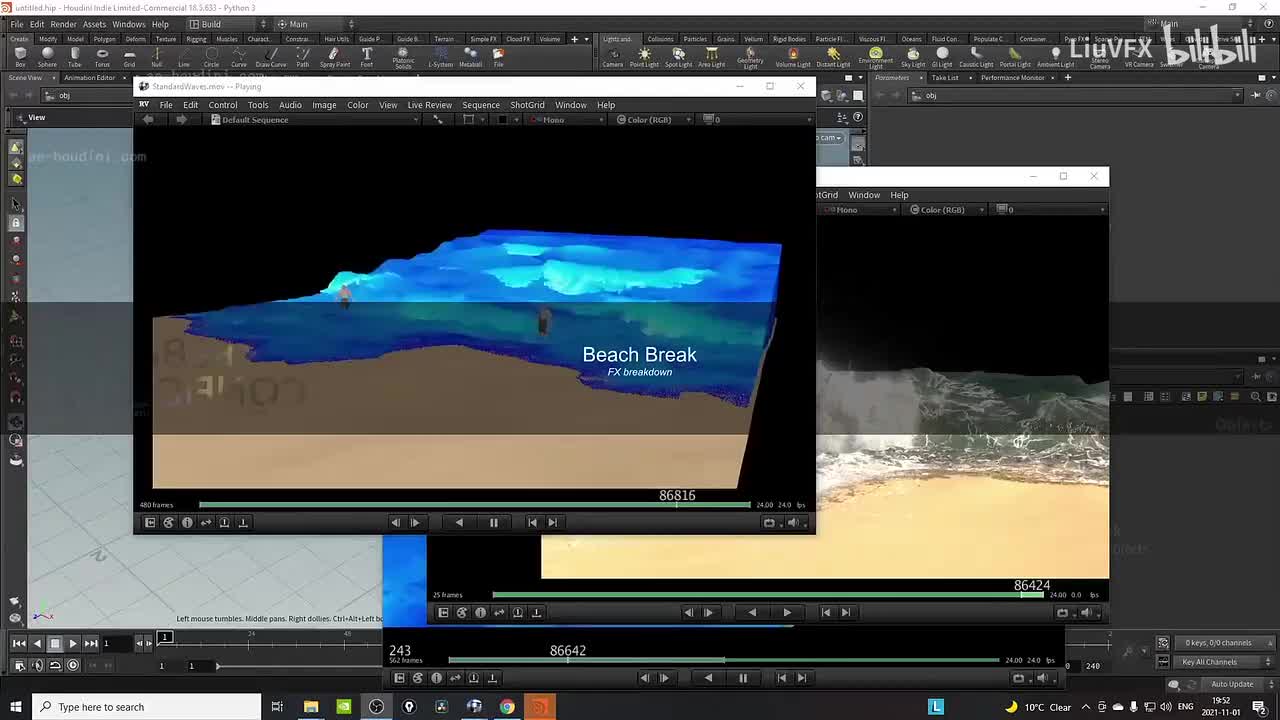Choose the Spray Paint tool
This screenshot has height=720, width=1280.
(x=335, y=56)
